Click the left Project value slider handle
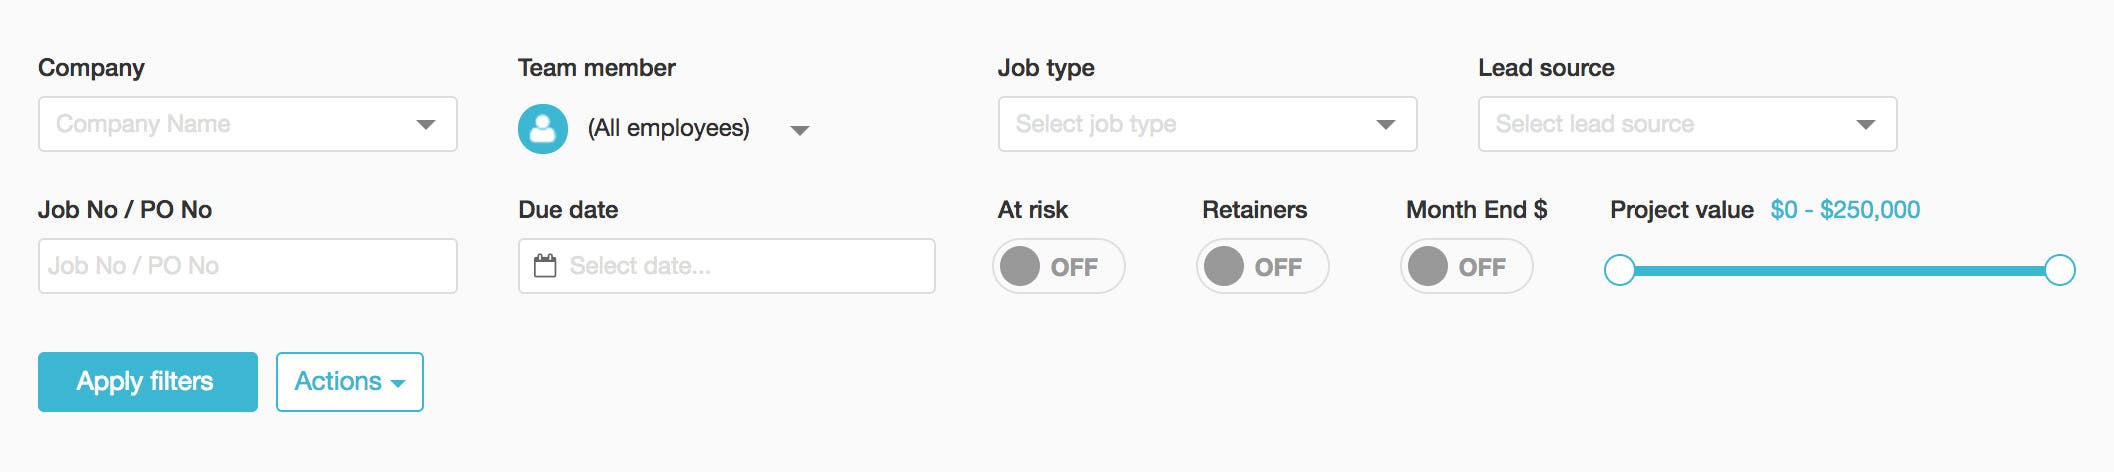The image size is (2114, 472). click(x=1620, y=270)
